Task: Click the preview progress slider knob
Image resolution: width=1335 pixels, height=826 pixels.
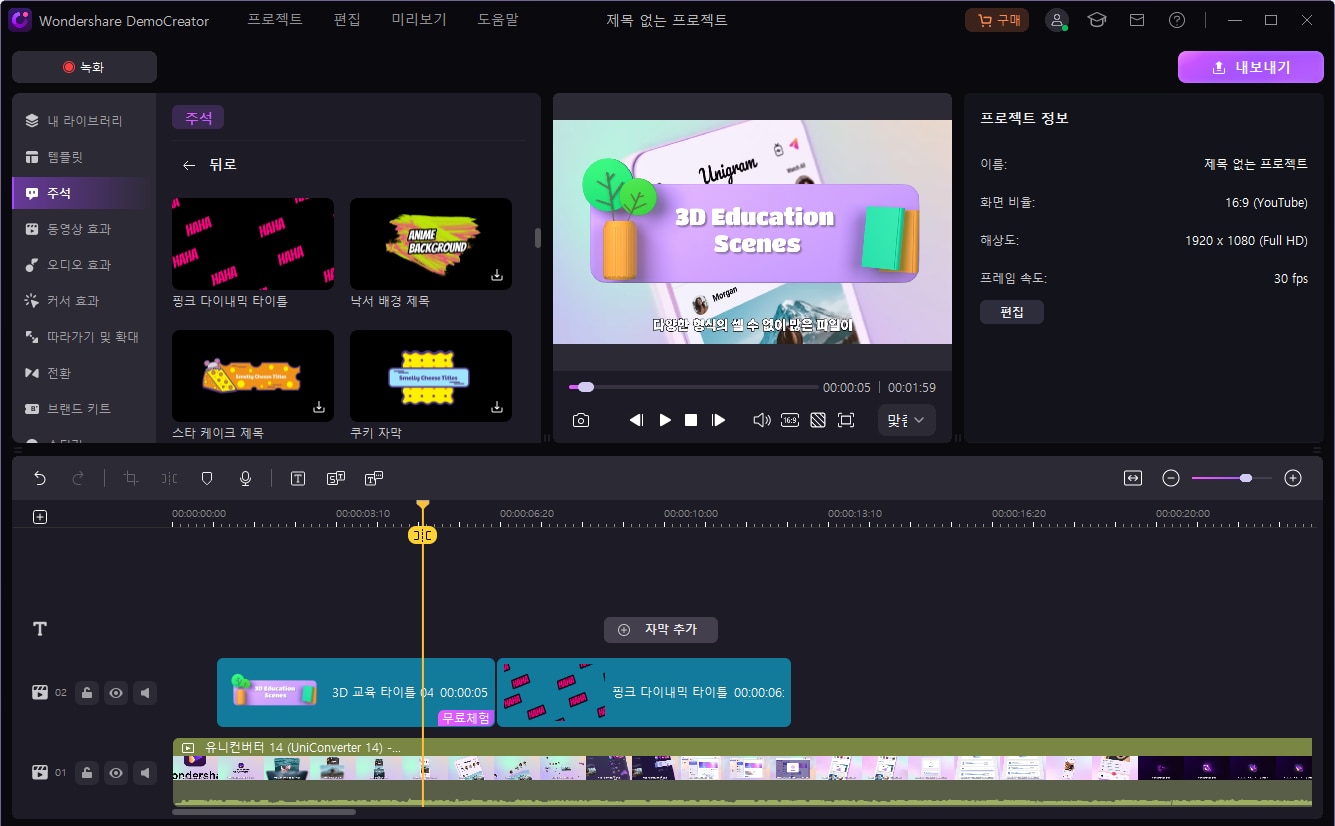Action: (586, 387)
